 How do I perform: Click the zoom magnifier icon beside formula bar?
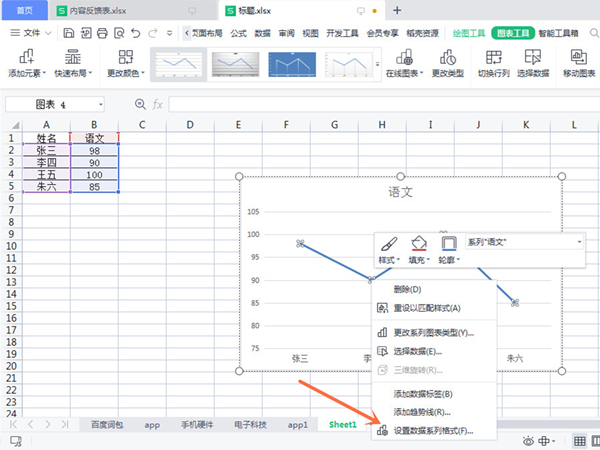point(140,104)
